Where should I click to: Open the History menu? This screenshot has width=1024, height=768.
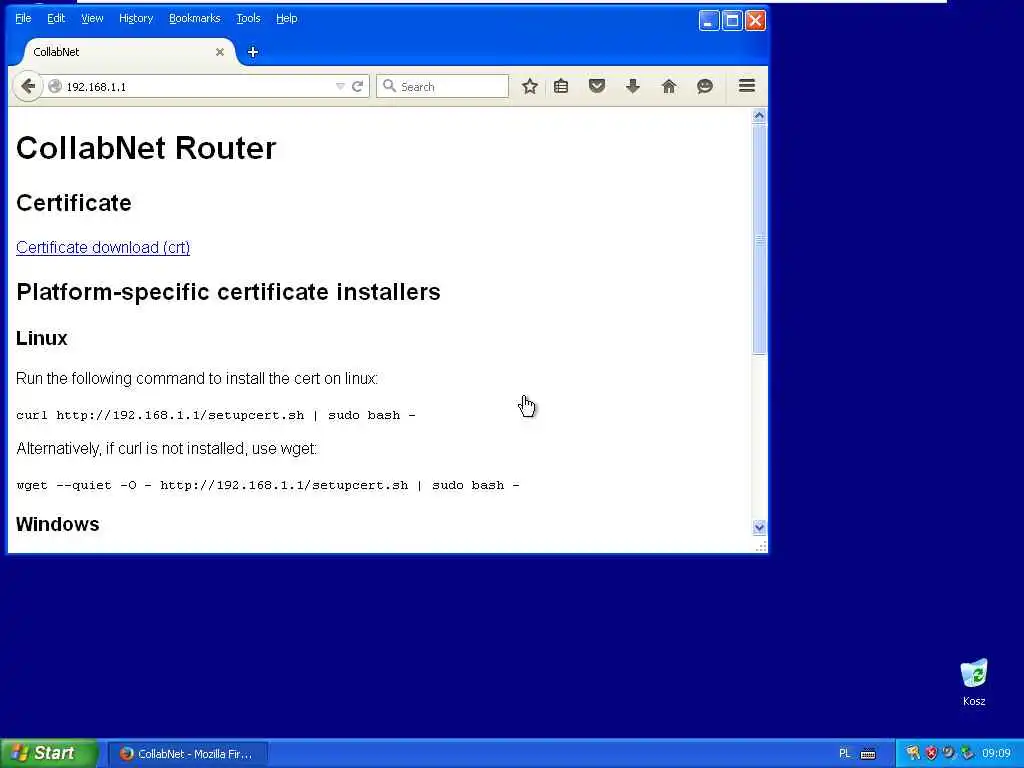tap(136, 18)
